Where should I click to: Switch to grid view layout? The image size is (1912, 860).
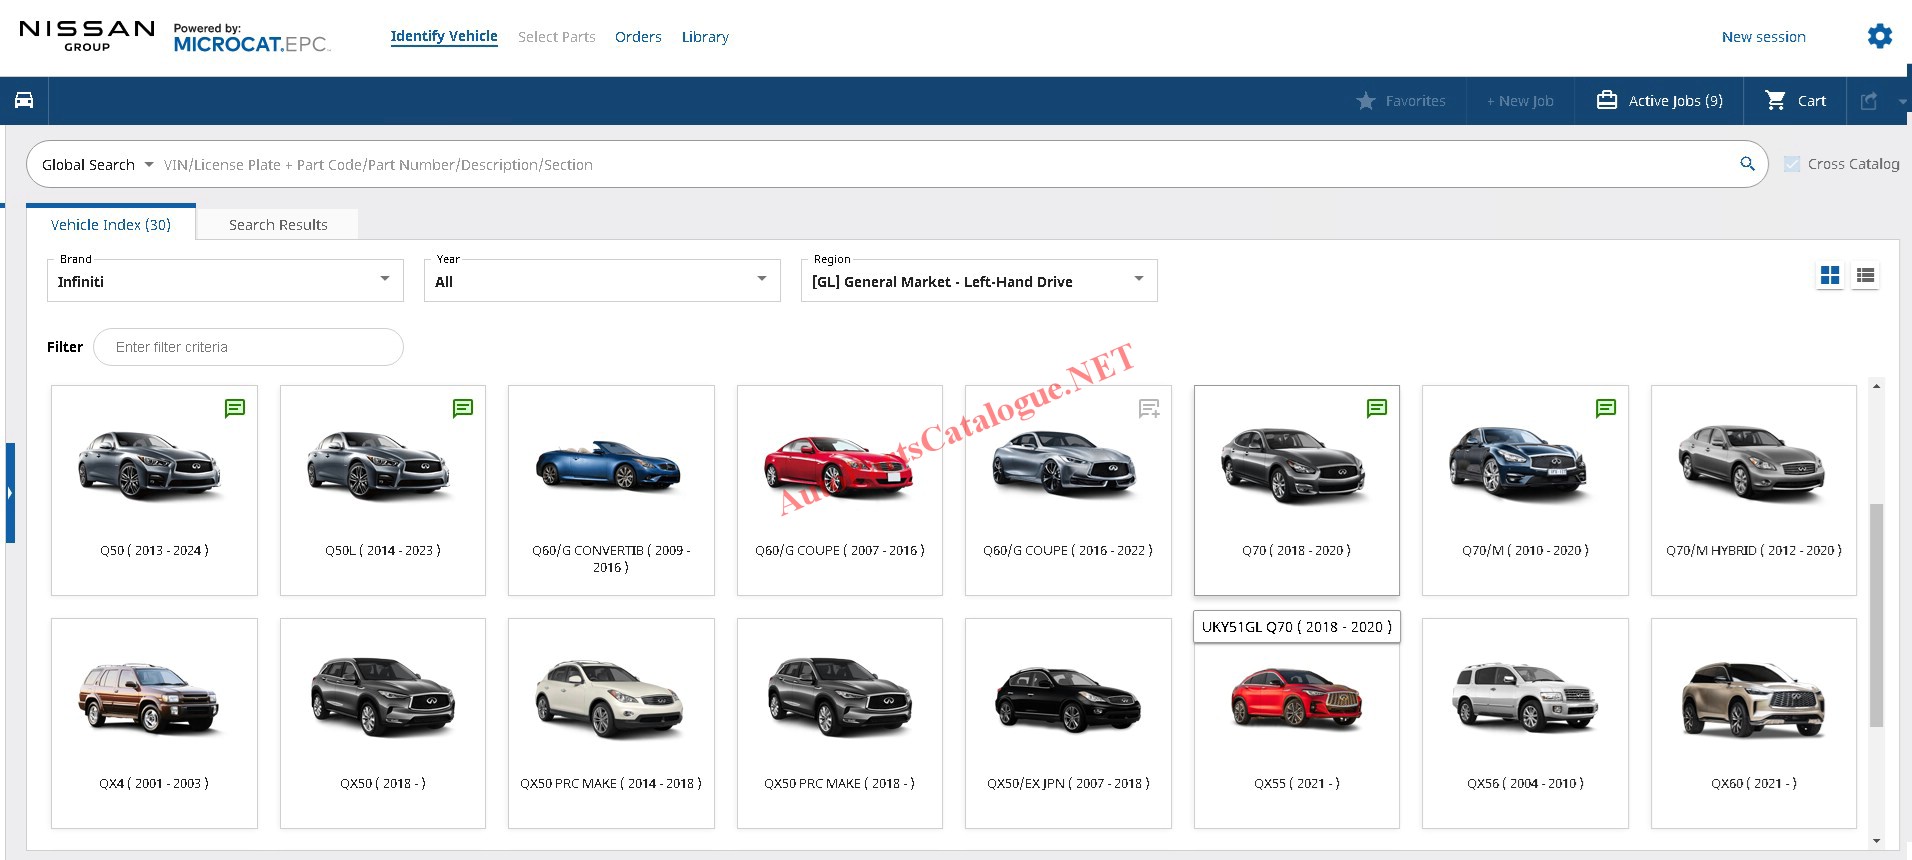tap(1830, 276)
